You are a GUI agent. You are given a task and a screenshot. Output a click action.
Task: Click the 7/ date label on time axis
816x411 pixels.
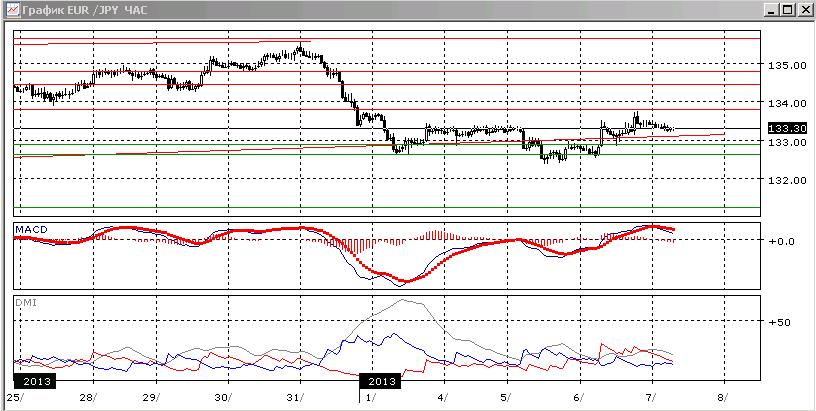tap(651, 398)
